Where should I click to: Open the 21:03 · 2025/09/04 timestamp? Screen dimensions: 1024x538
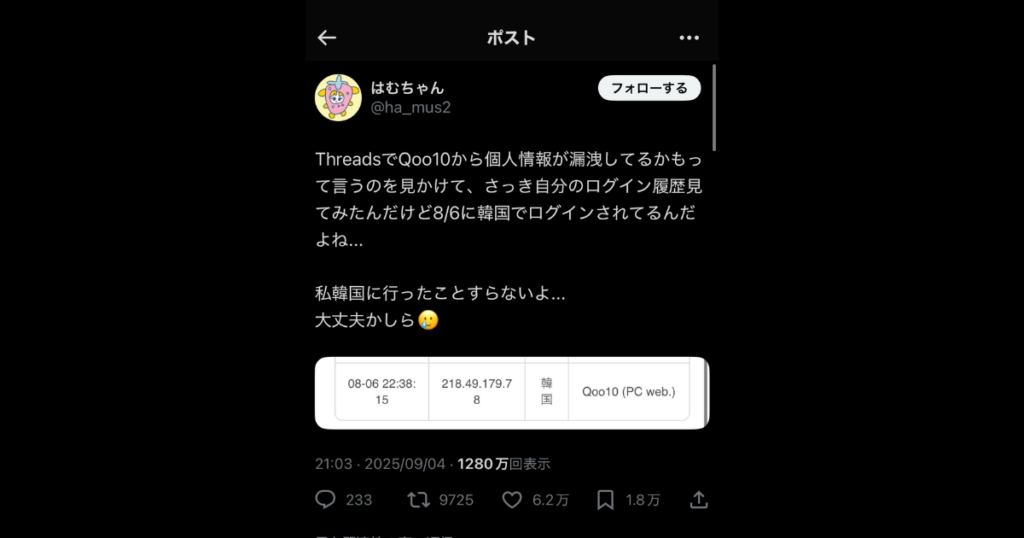380,464
